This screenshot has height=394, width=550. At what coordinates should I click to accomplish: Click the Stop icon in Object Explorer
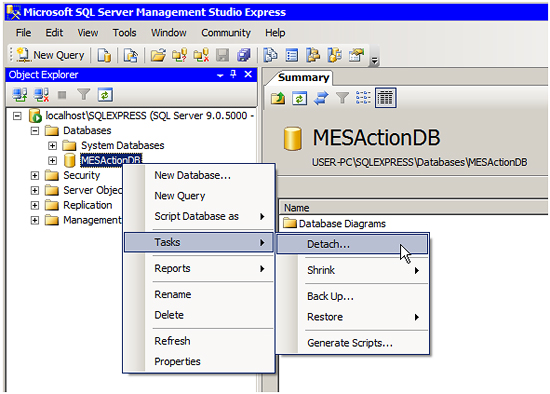coord(62,95)
